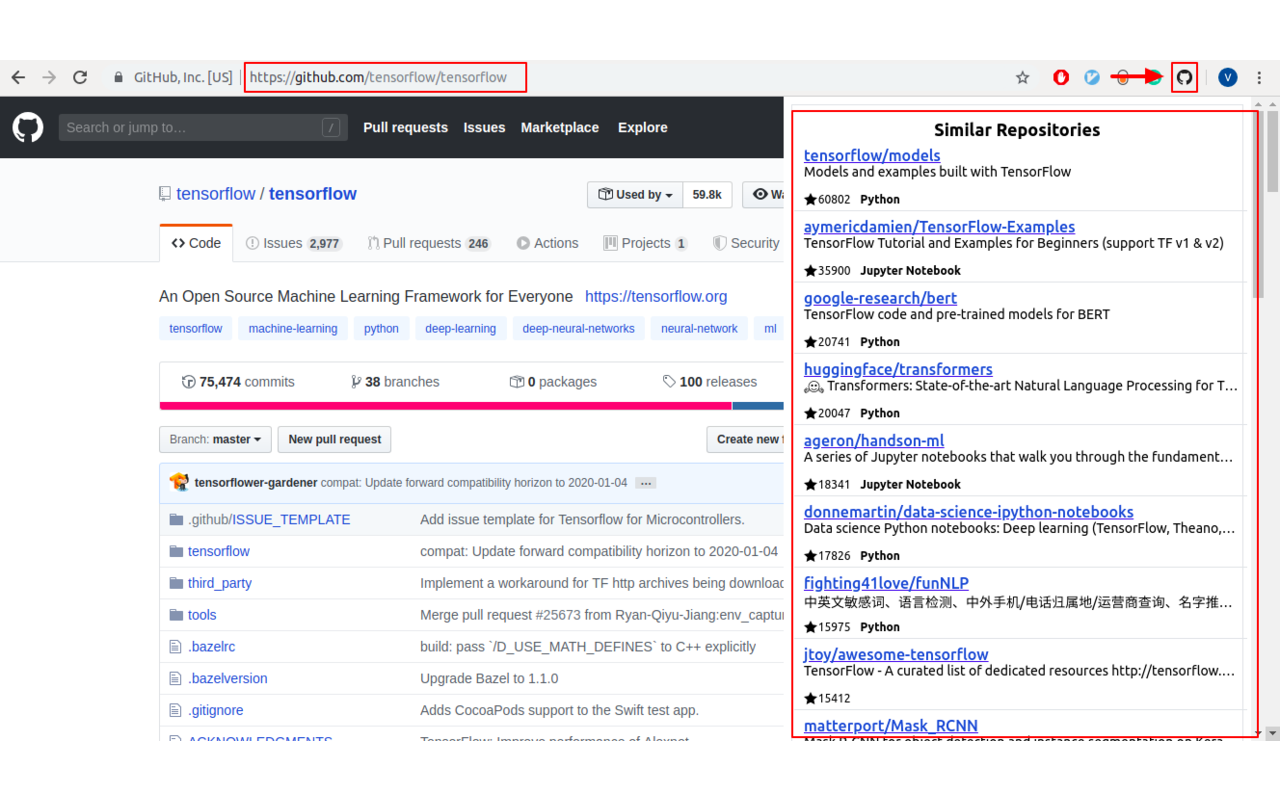Click the branch icon next to 38 branches

(357, 381)
